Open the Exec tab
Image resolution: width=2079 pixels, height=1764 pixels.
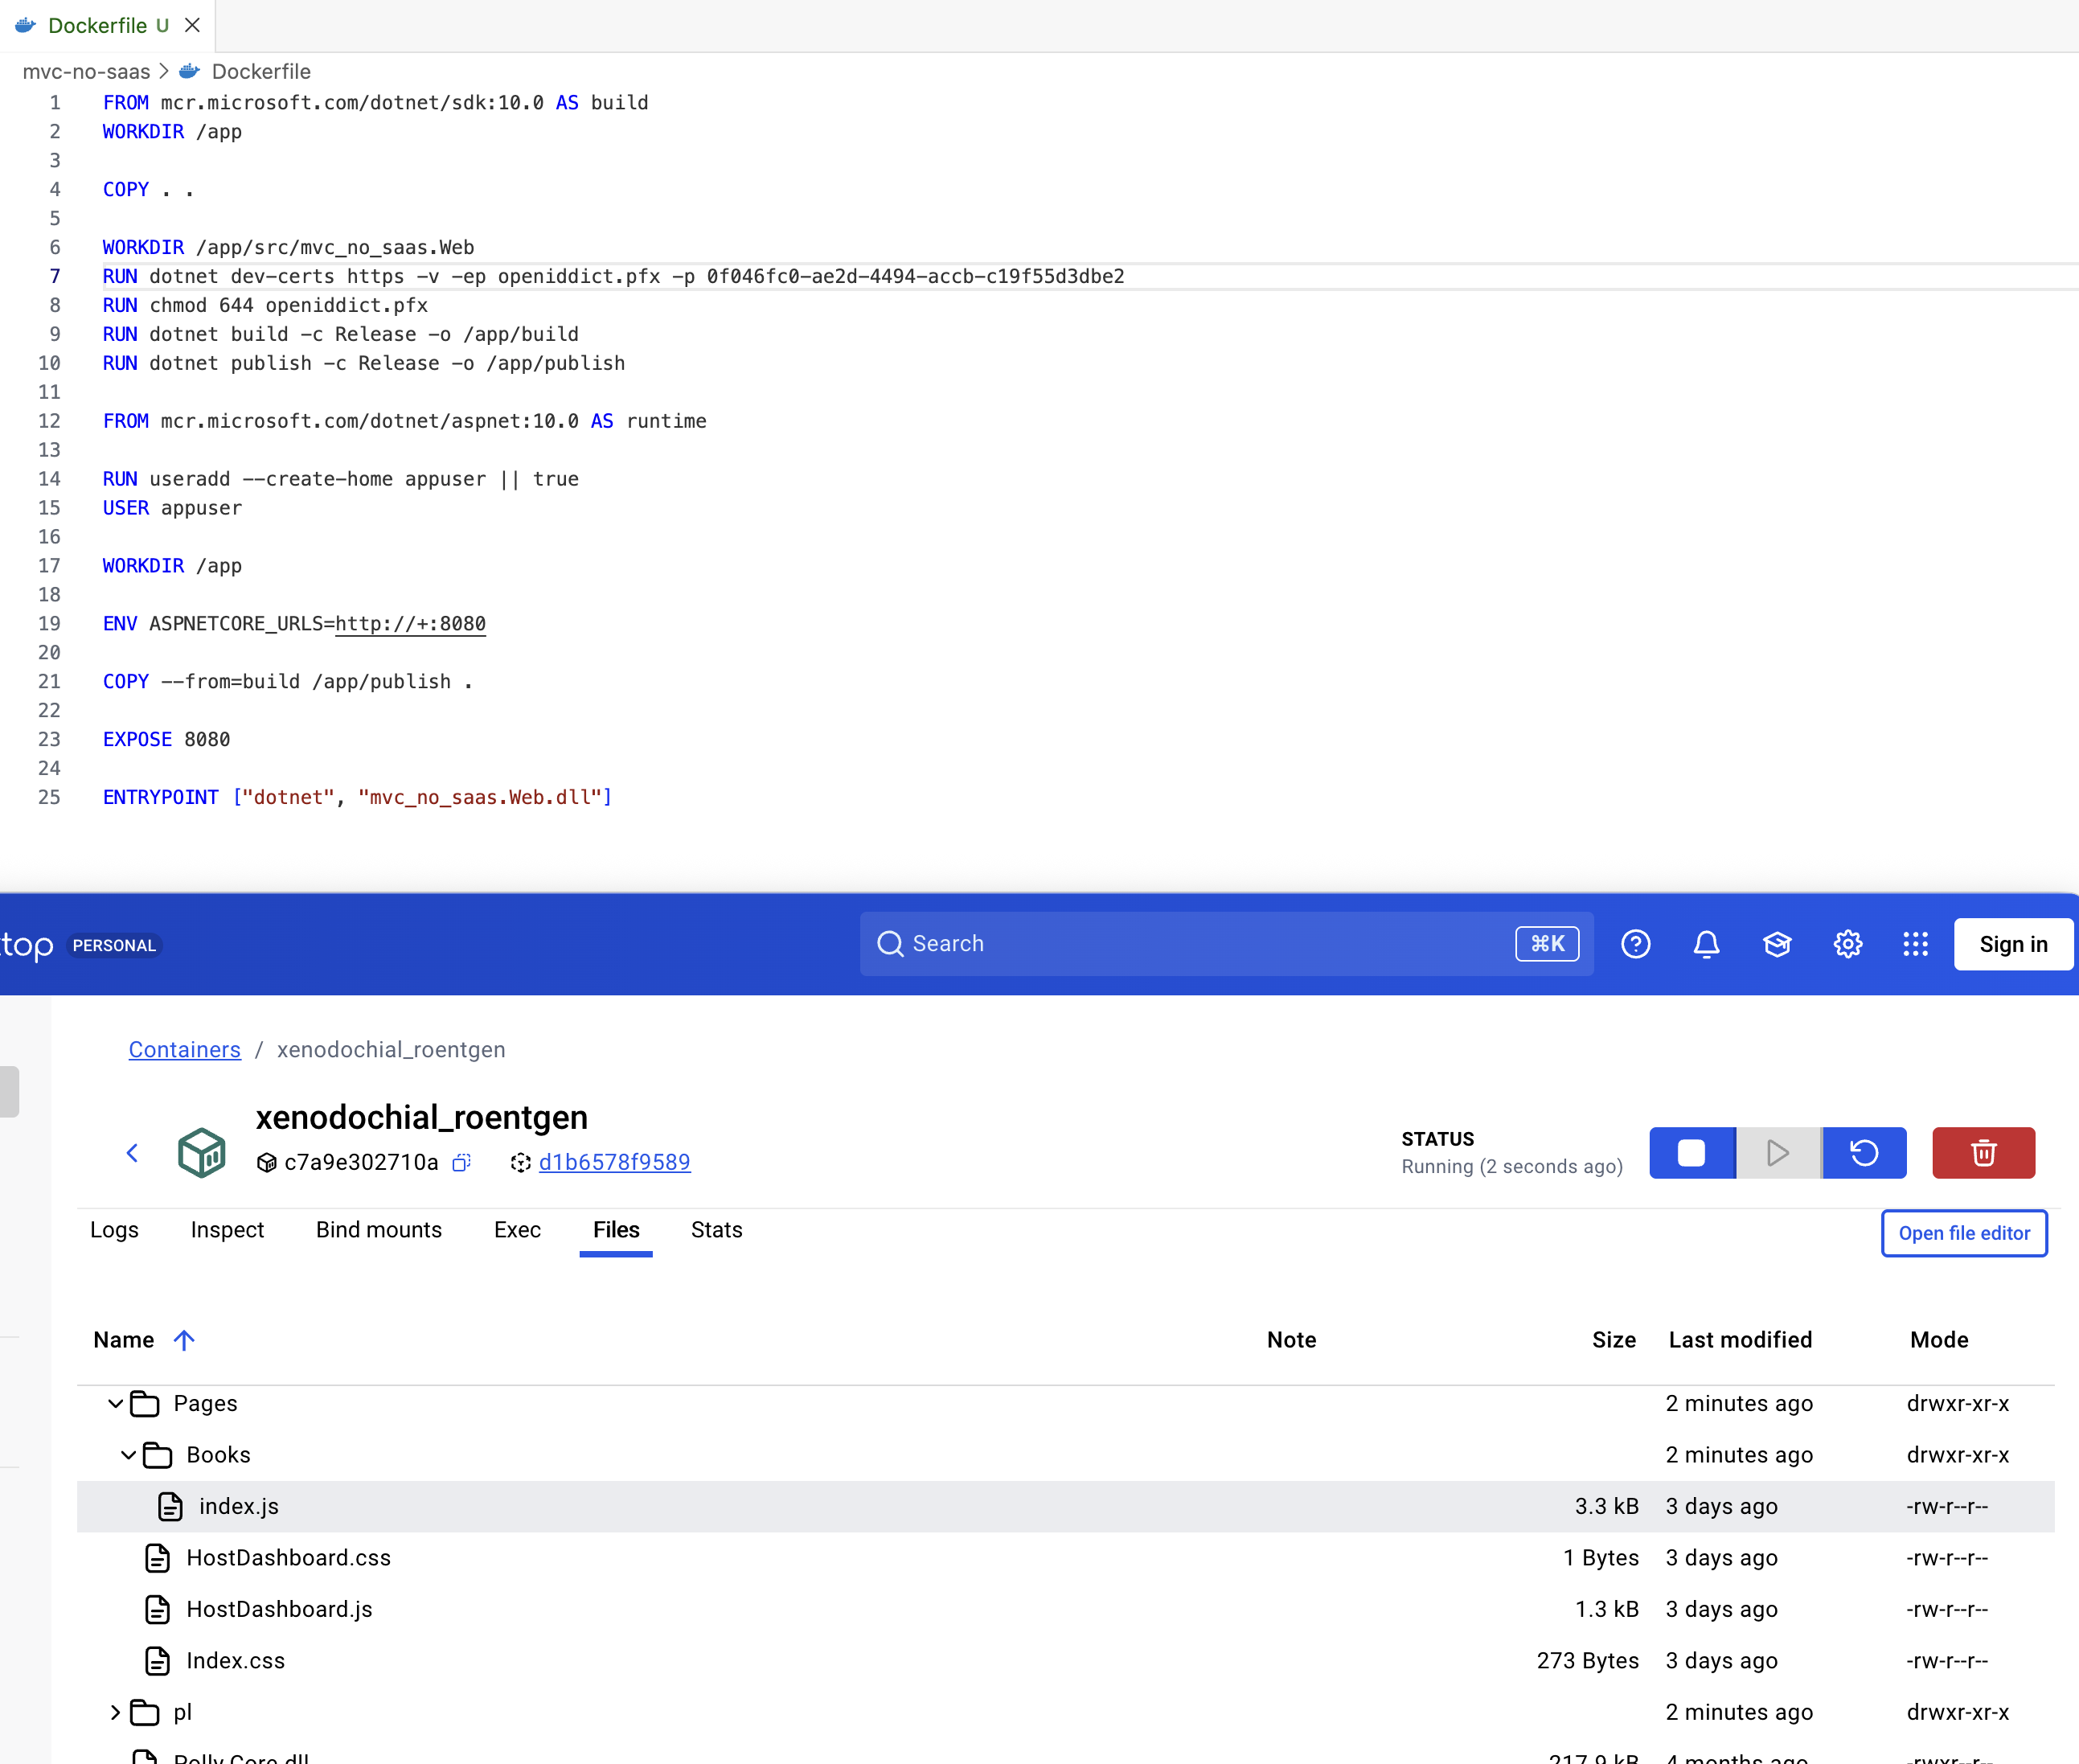[x=517, y=1230]
